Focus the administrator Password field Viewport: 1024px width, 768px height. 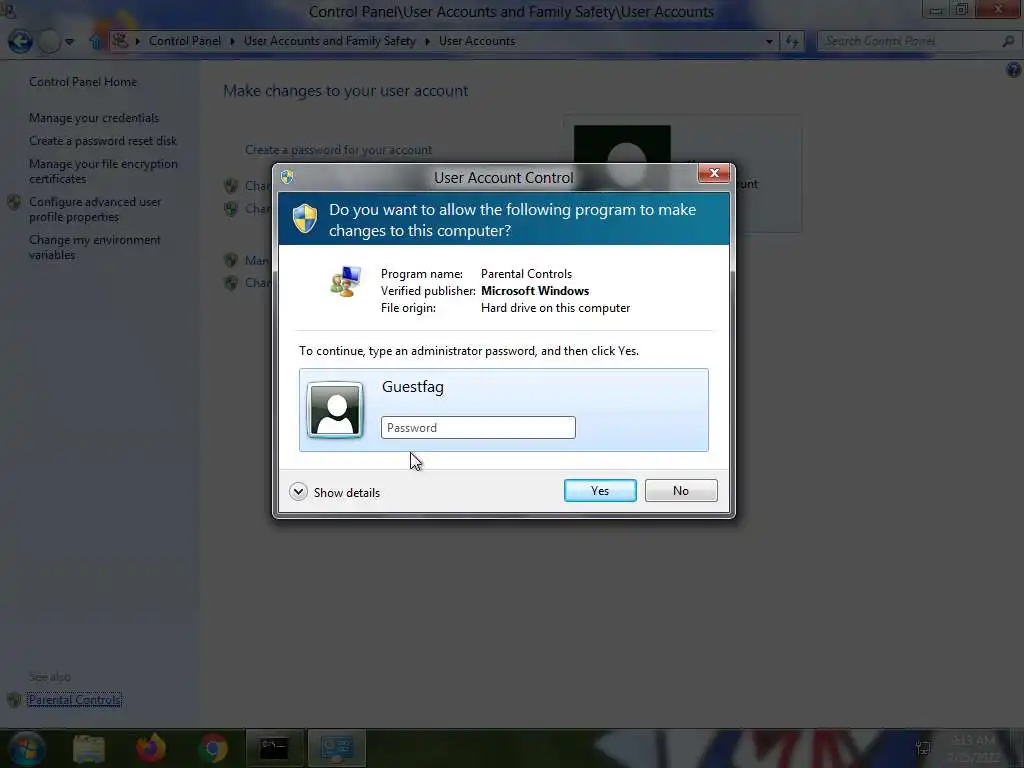tap(478, 428)
